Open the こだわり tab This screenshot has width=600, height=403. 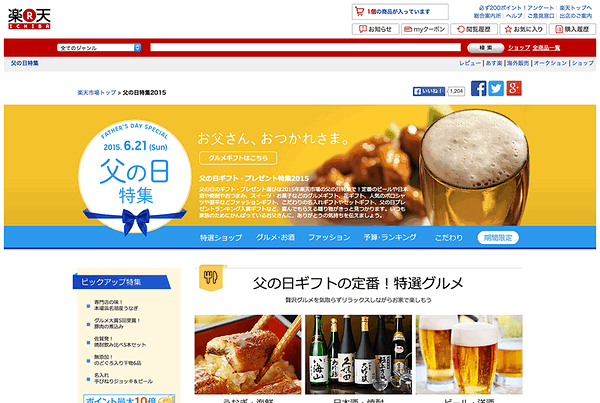click(448, 238)
